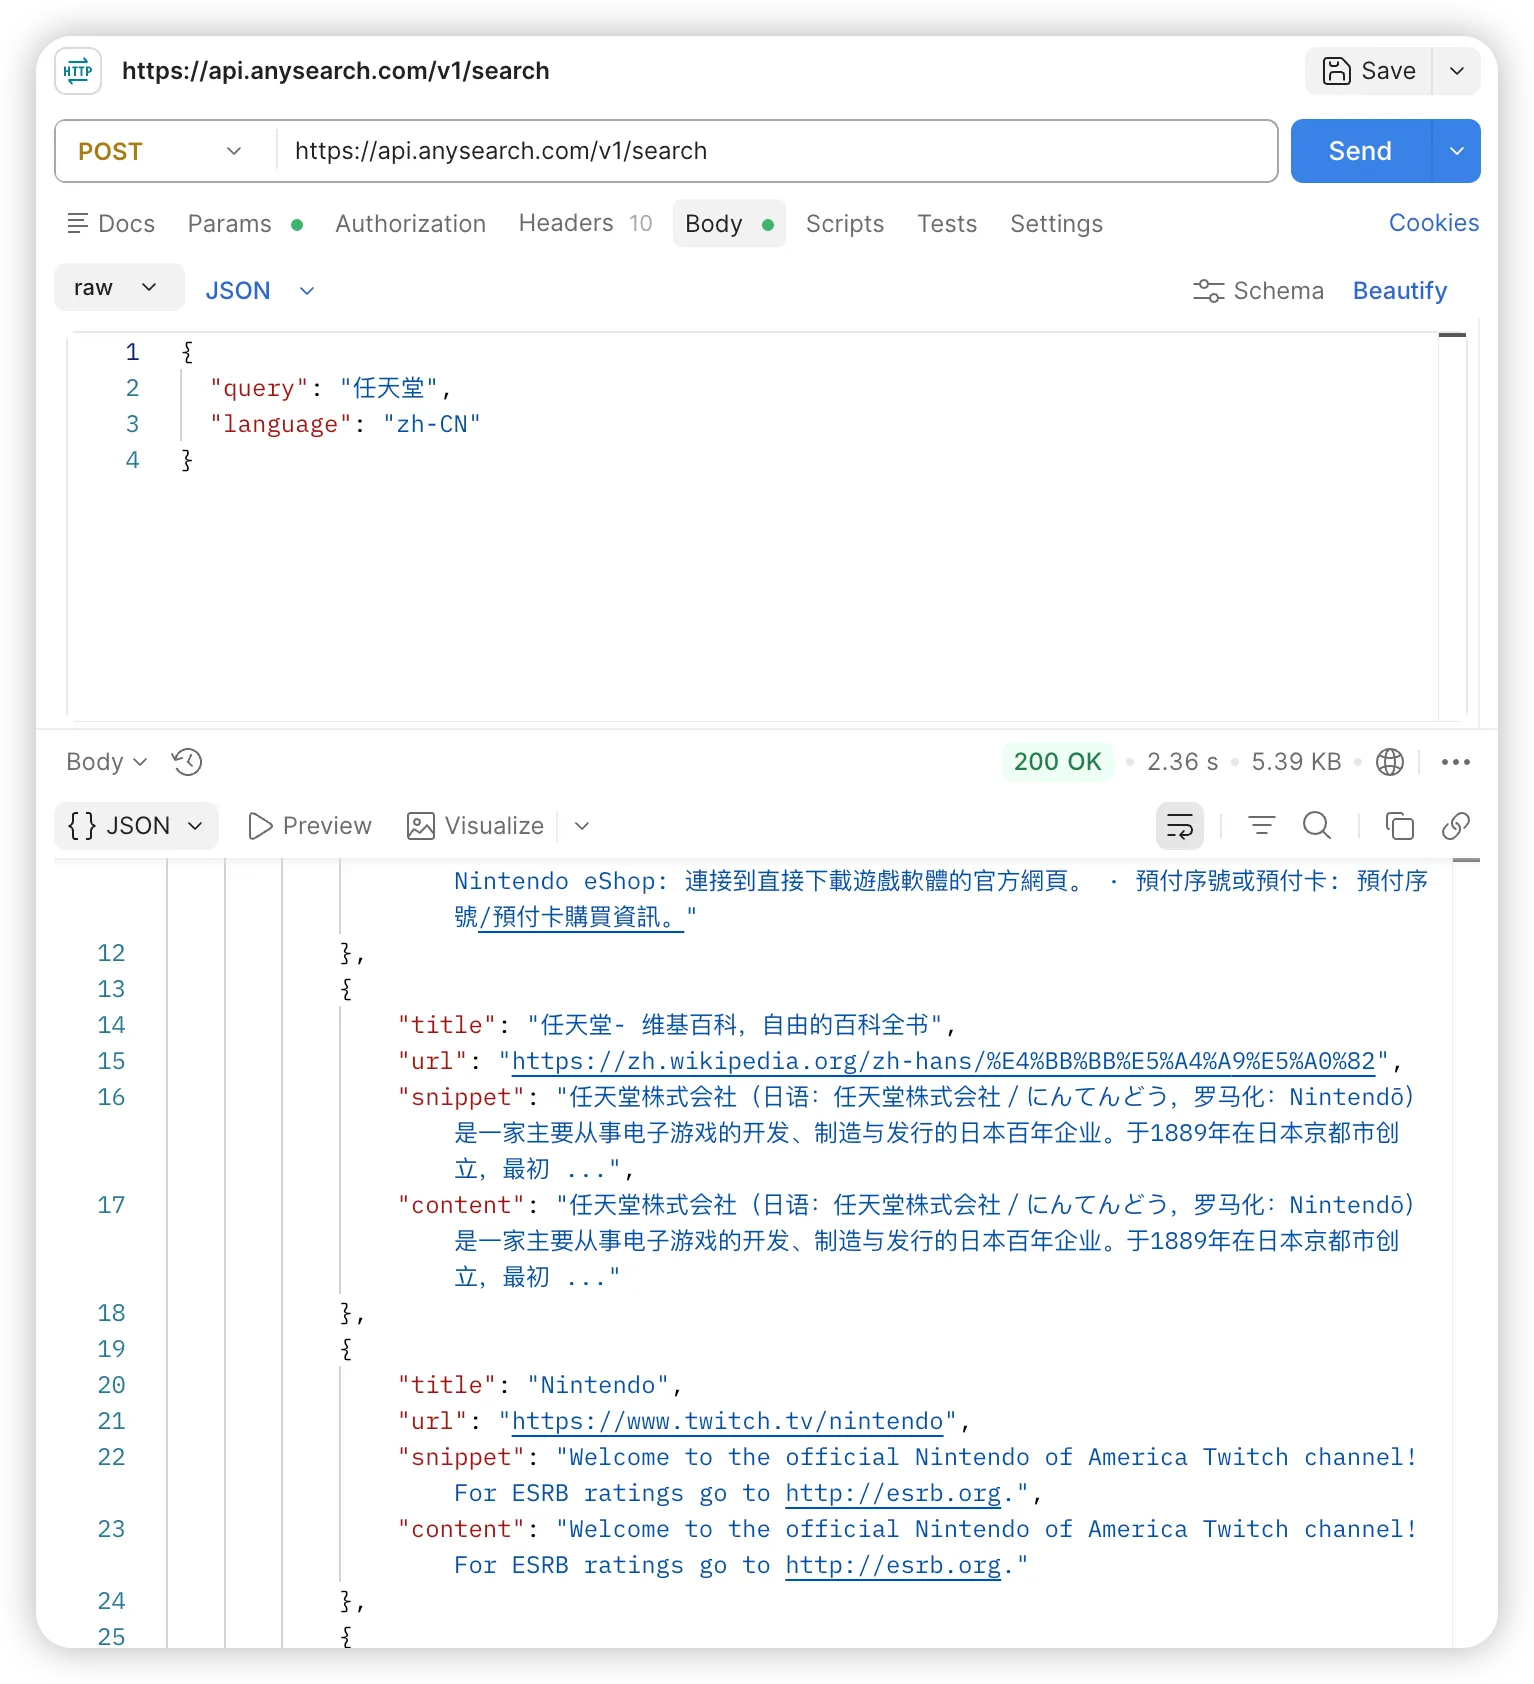The image size is (1534, 1684).
Task: Save the request
Action: tap(1369, 71)
